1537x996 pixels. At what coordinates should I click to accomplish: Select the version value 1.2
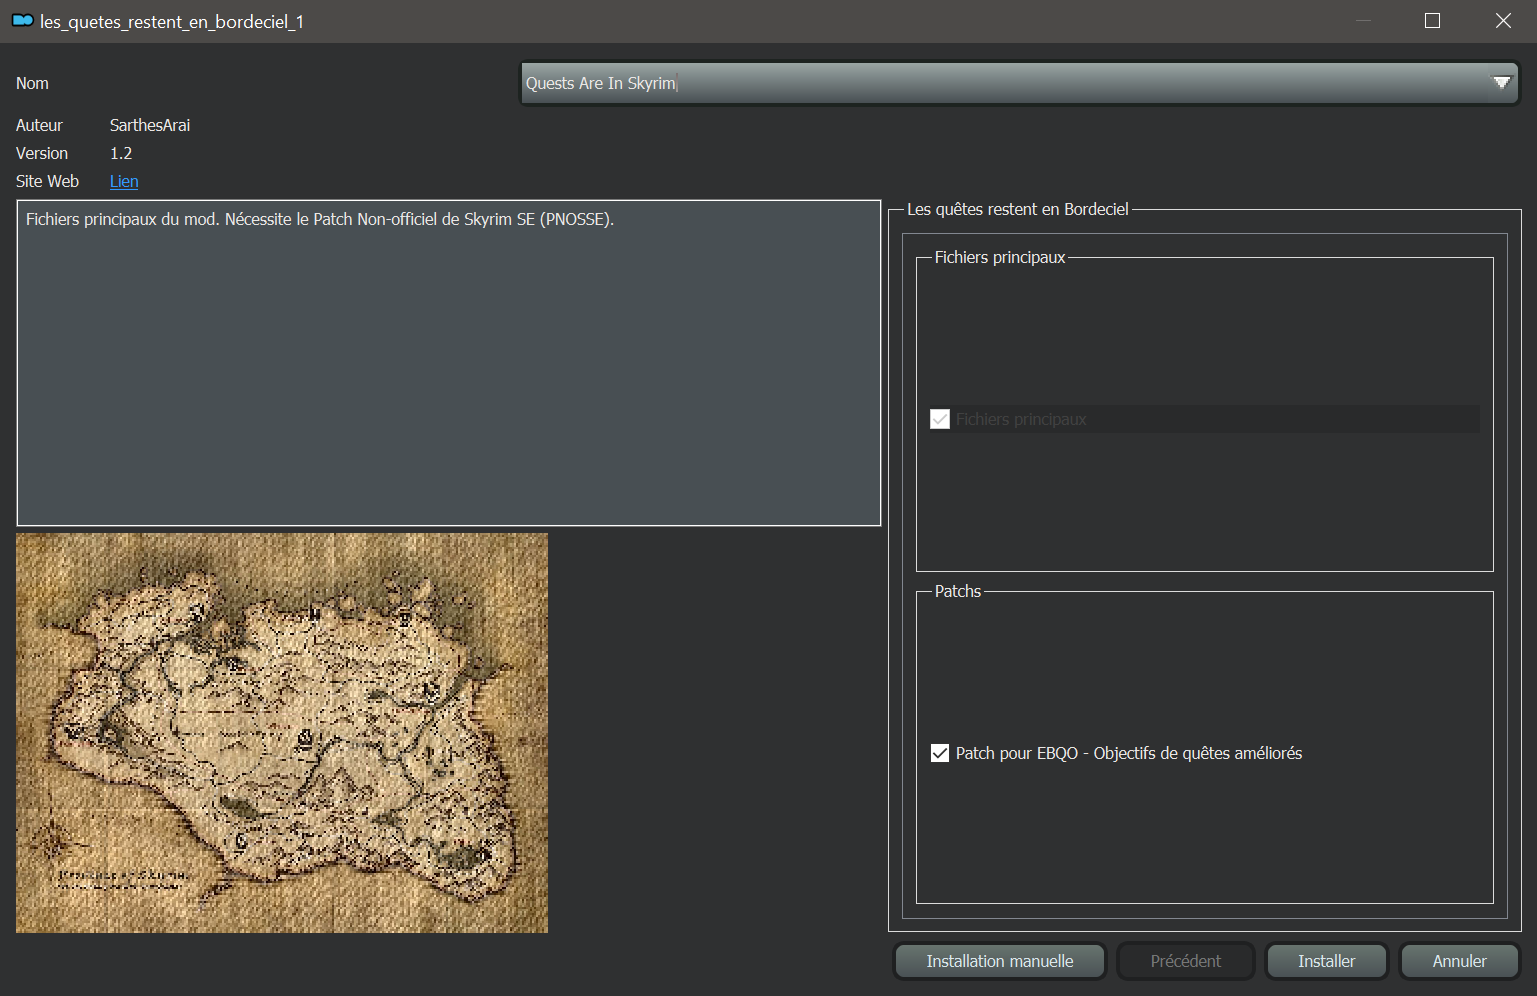121,153
